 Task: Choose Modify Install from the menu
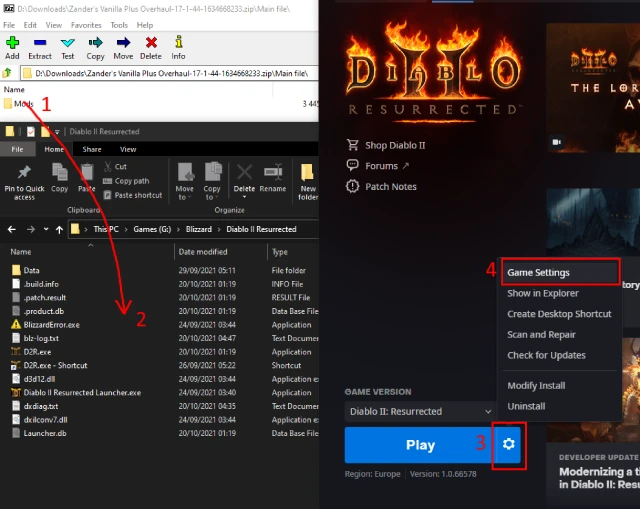click(536, 386)
